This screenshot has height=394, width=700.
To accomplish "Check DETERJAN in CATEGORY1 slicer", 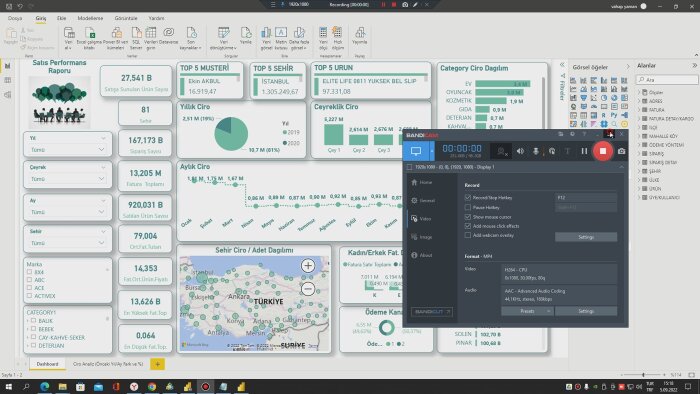I will pos(33,345).
